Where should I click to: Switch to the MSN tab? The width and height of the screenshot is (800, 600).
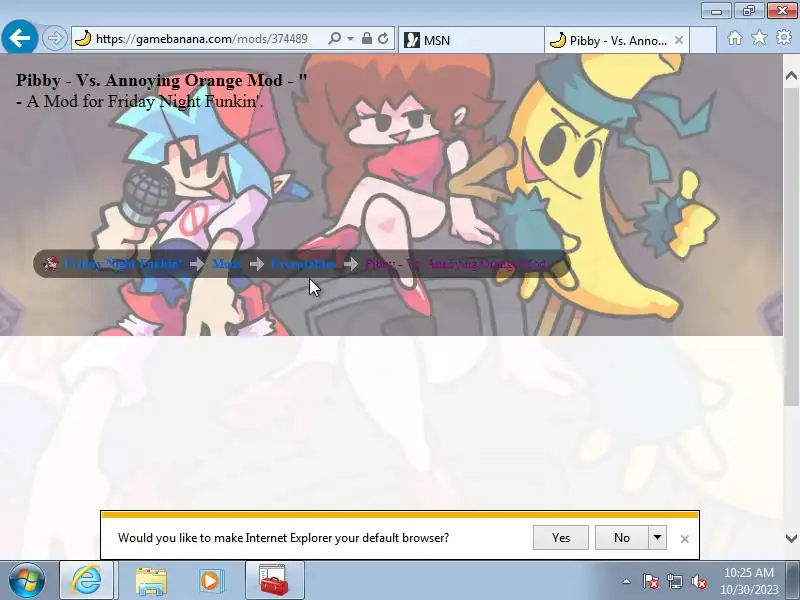coord(471,40)
